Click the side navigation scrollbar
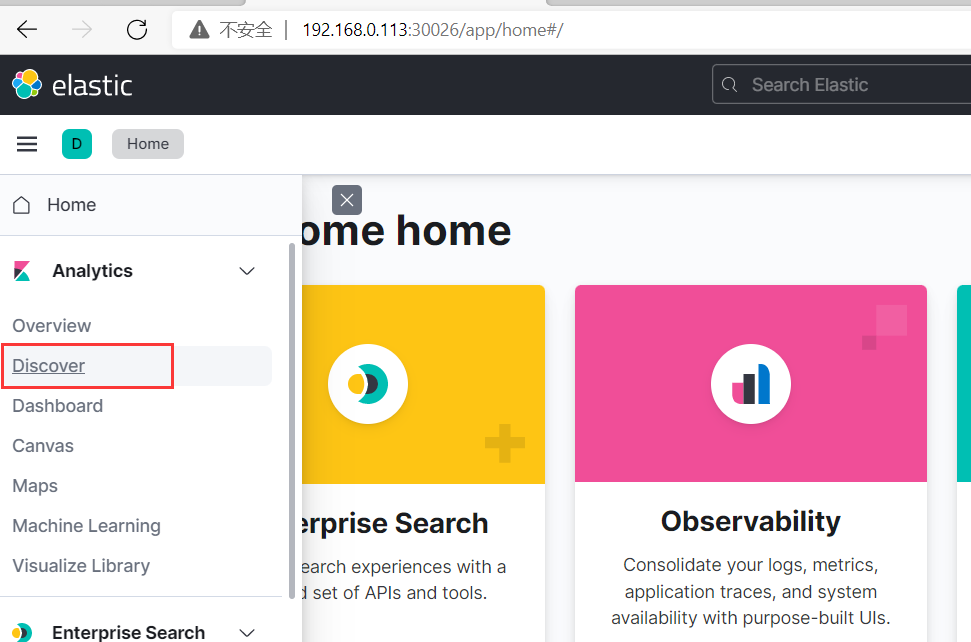Image resolution: width=971 pixels, height=642 pixels. coord(292,420)
